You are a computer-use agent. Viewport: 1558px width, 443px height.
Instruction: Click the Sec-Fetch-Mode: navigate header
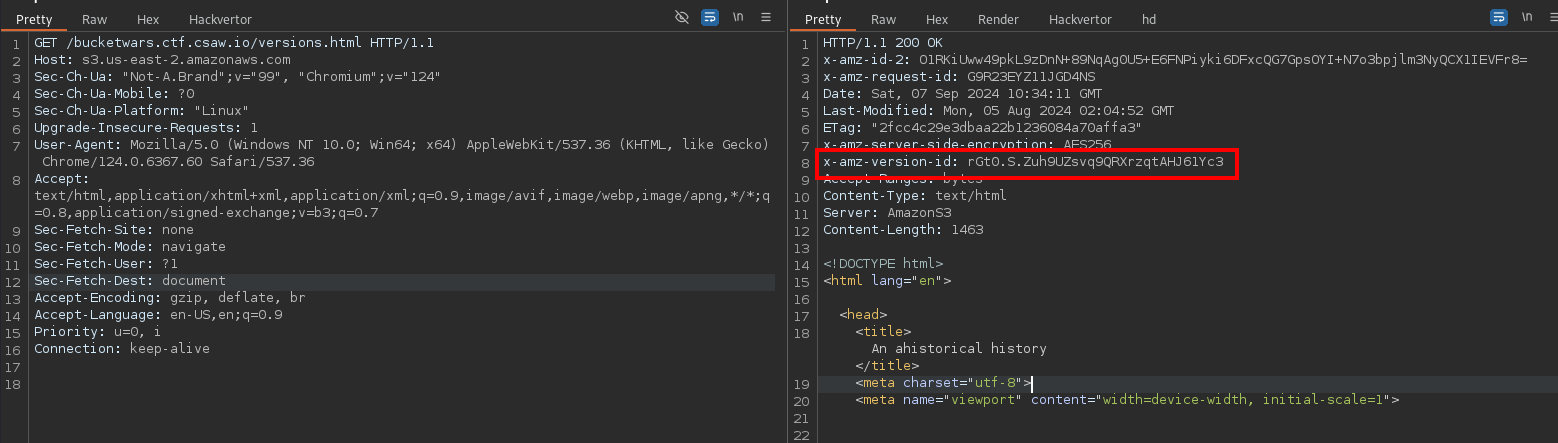pyautogui.click(x=130, y=247)
